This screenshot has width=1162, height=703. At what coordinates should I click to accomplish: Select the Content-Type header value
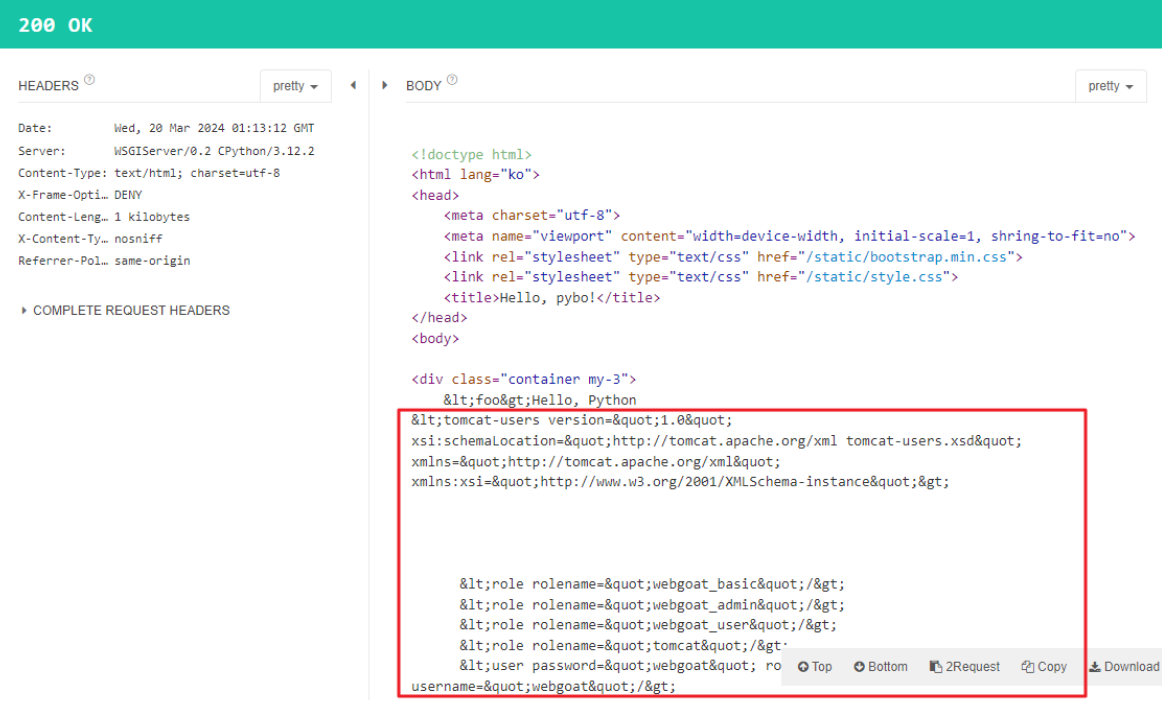(x=197, y=173)
